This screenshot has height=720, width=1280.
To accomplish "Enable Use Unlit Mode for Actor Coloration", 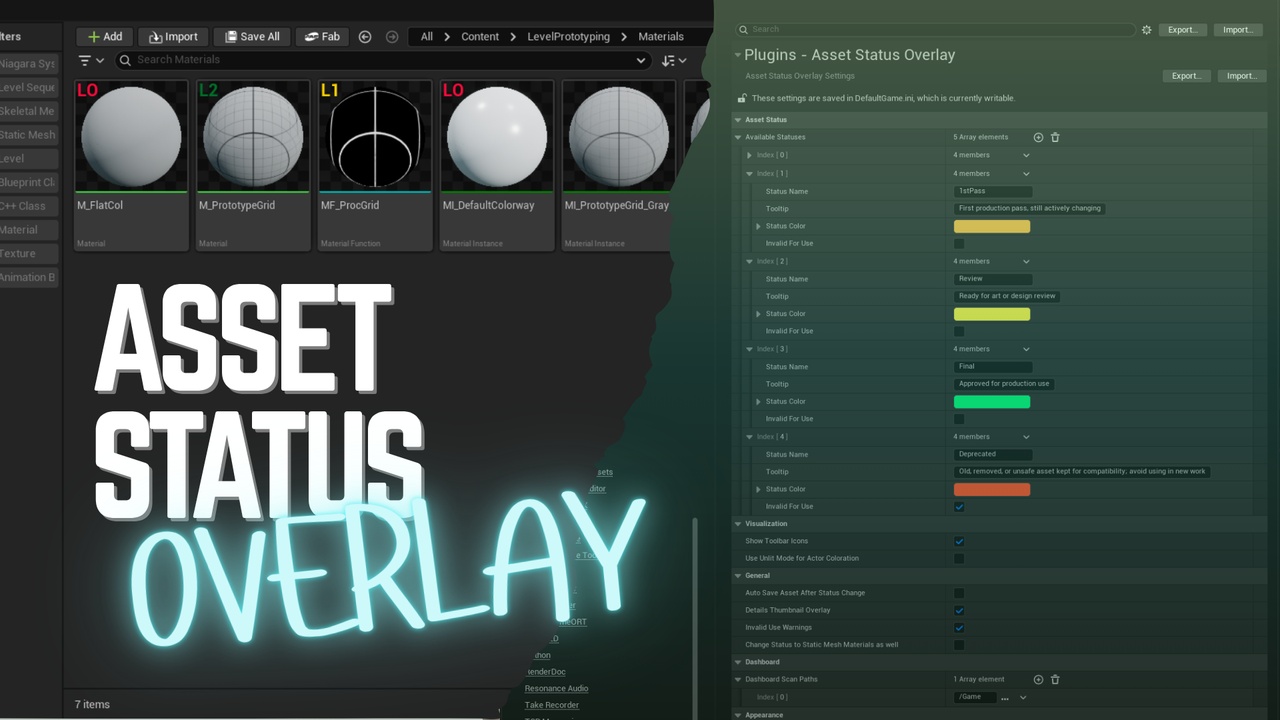I will tap(959, 559).
